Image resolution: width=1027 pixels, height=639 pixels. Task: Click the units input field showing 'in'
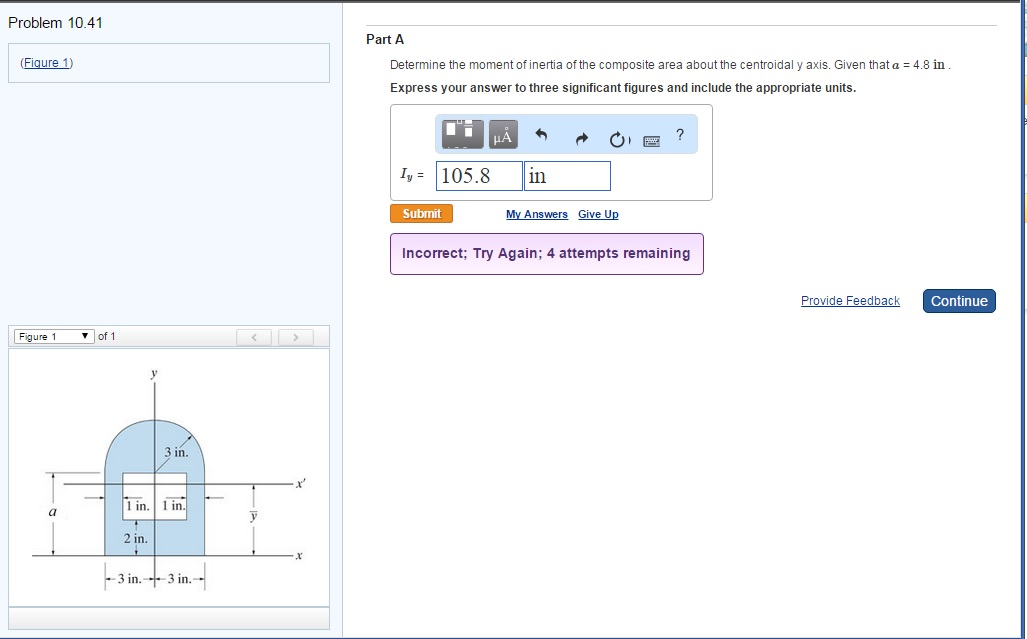pos(566,175)
